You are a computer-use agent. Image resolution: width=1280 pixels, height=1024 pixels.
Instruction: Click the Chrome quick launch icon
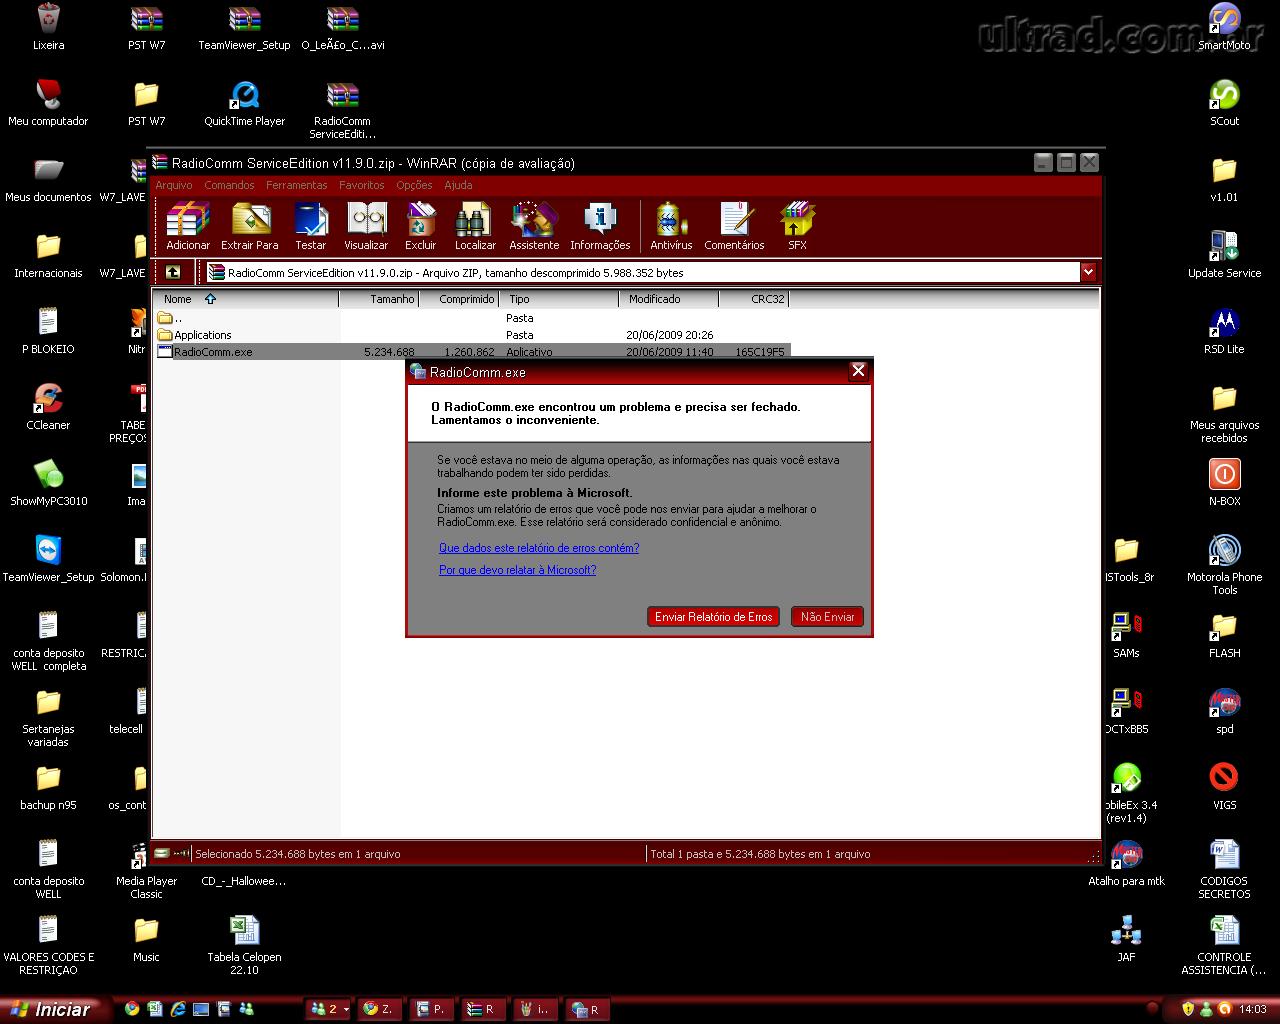pos(132,1009)
